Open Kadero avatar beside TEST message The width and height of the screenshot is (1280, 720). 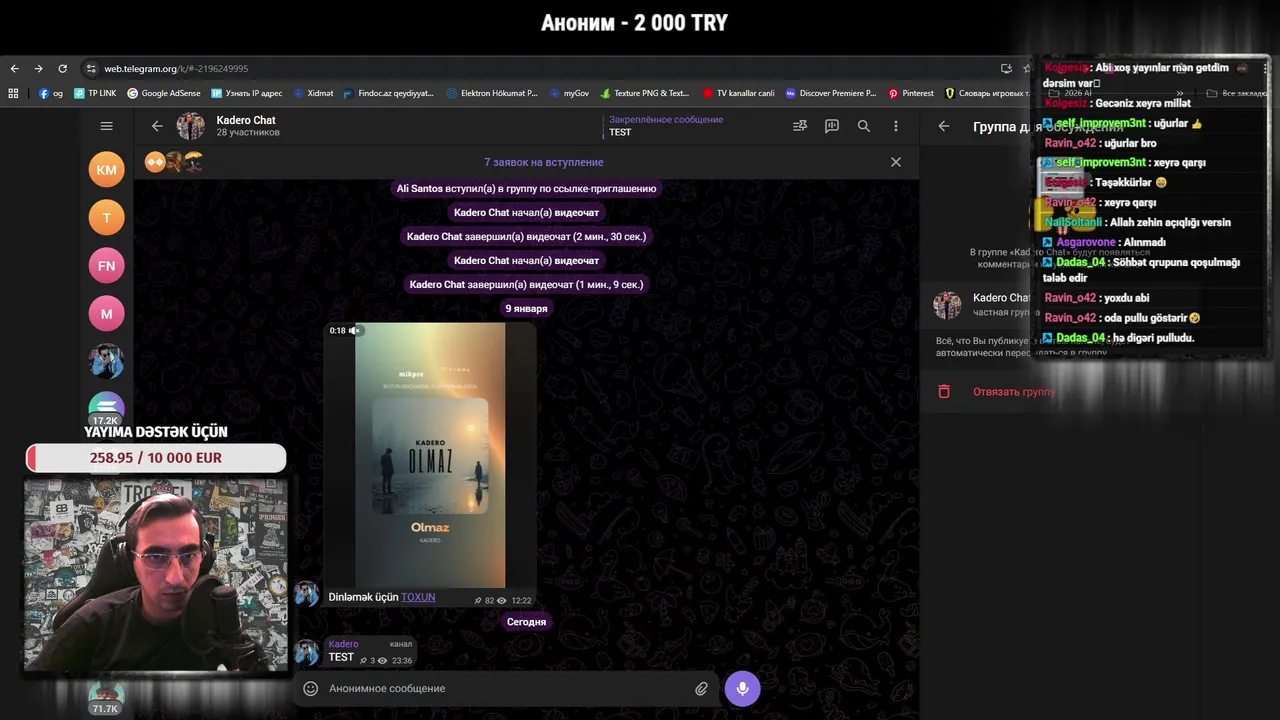(306, 653)
